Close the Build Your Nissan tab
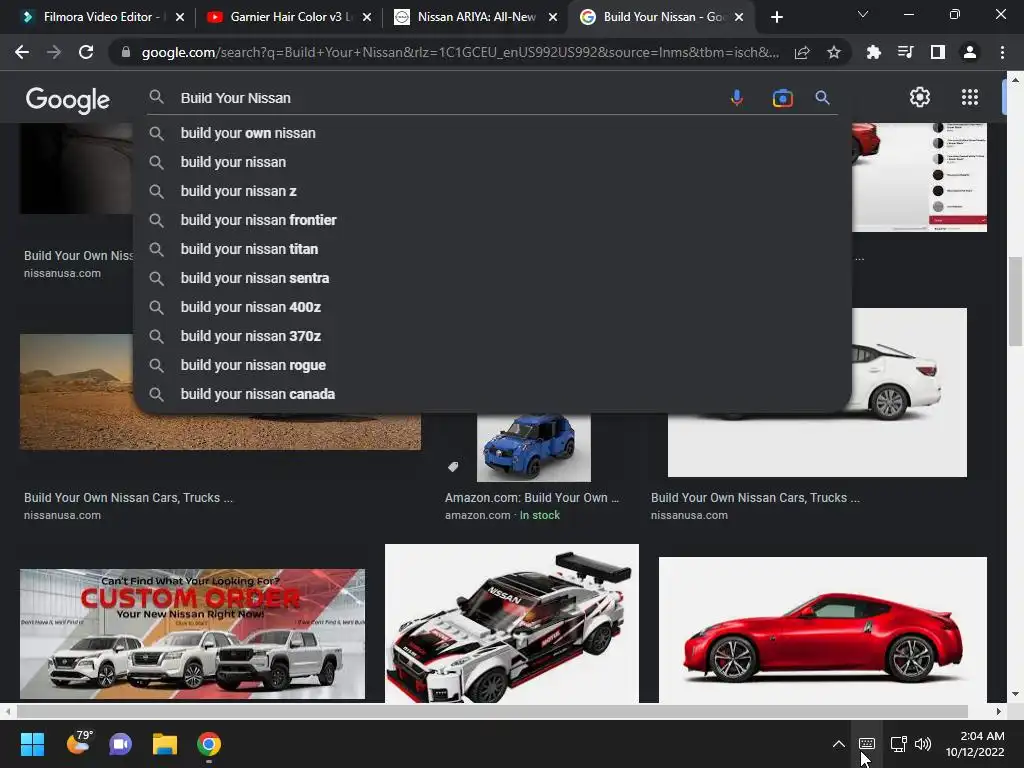 pos(739,17)
